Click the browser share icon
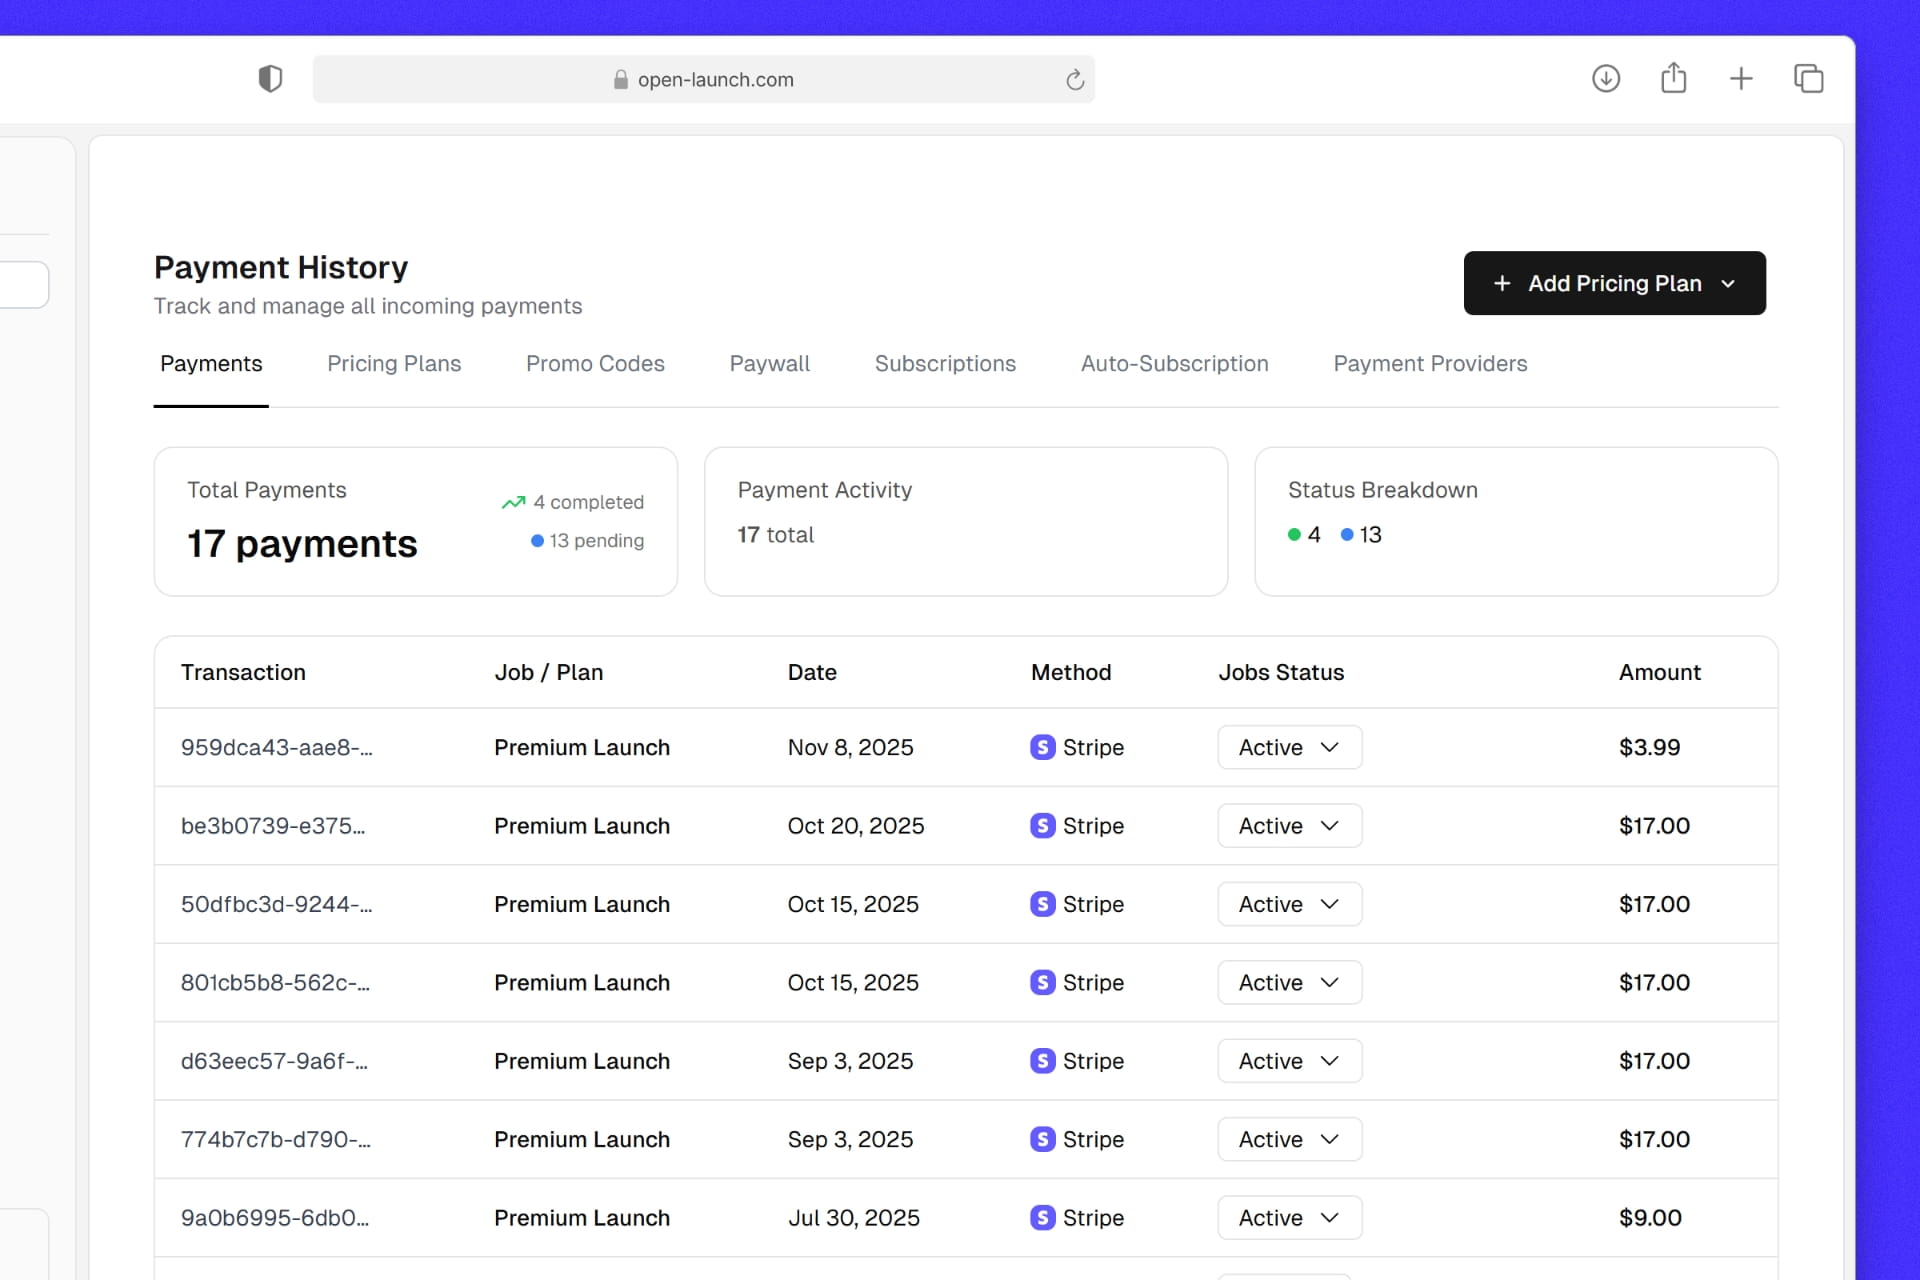Image resolution: width=1920 pixels, height=1280 pixels. click(x=1673, y=78)
